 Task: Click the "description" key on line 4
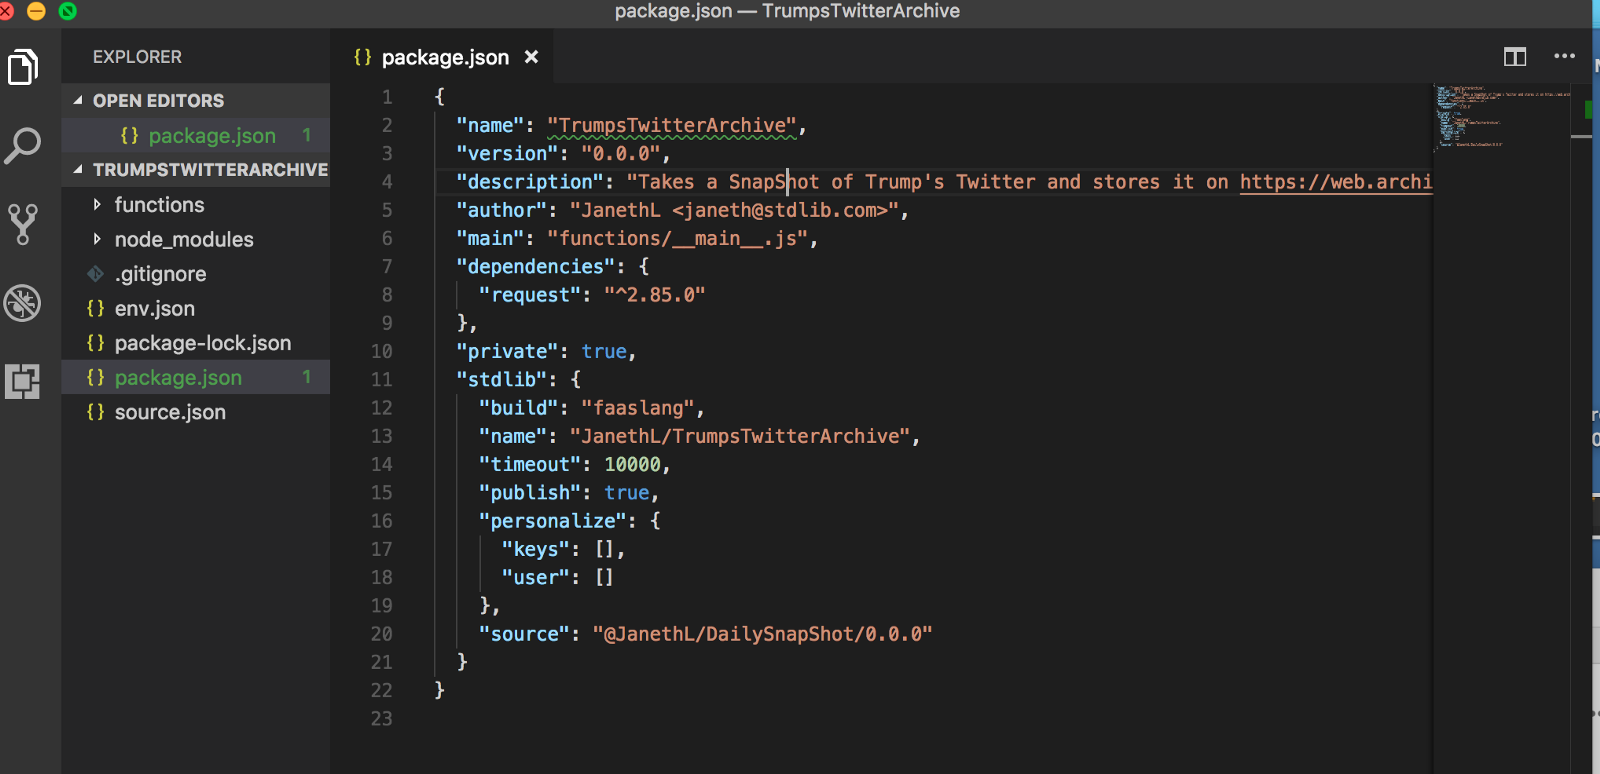[530, 182]
